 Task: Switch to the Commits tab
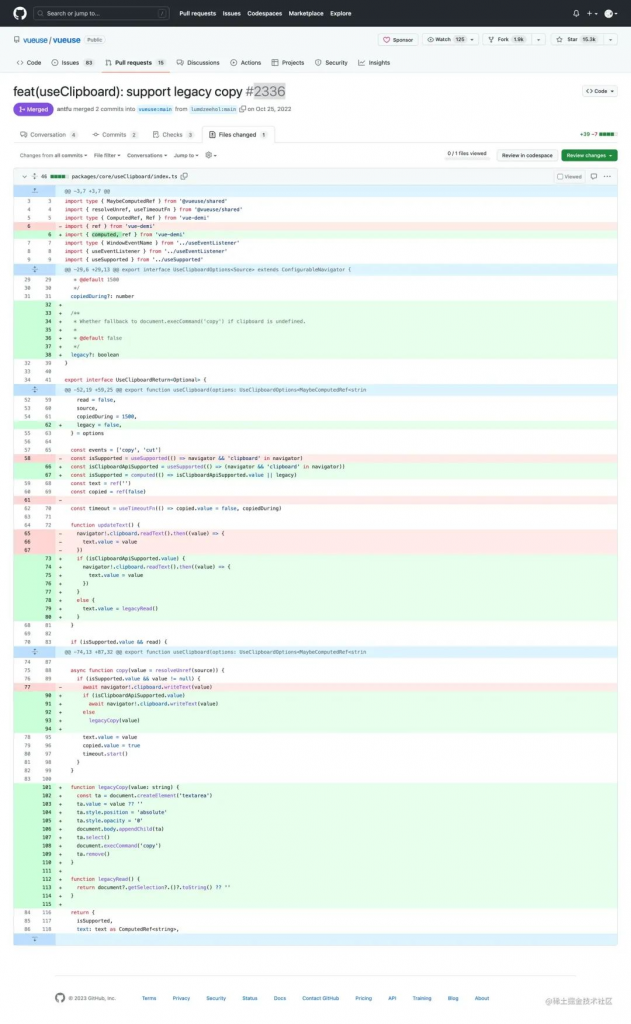114,135
